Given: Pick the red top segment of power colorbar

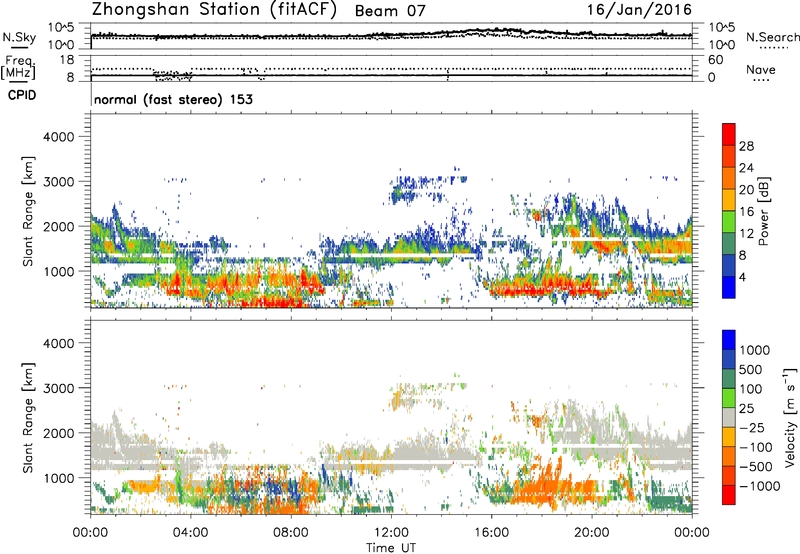Looking at the screenshot, I should point(729,135).
